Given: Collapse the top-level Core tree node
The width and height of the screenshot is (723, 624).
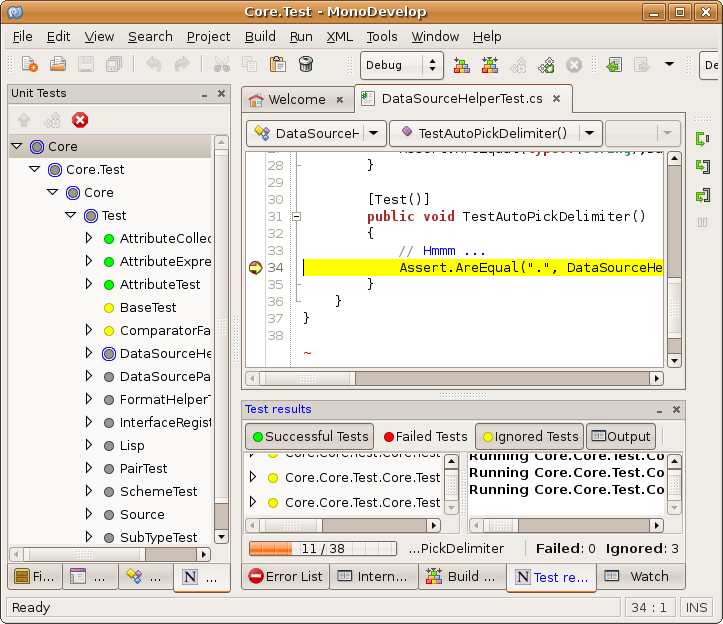Looking at the screenshot, I should click(17, 146).
